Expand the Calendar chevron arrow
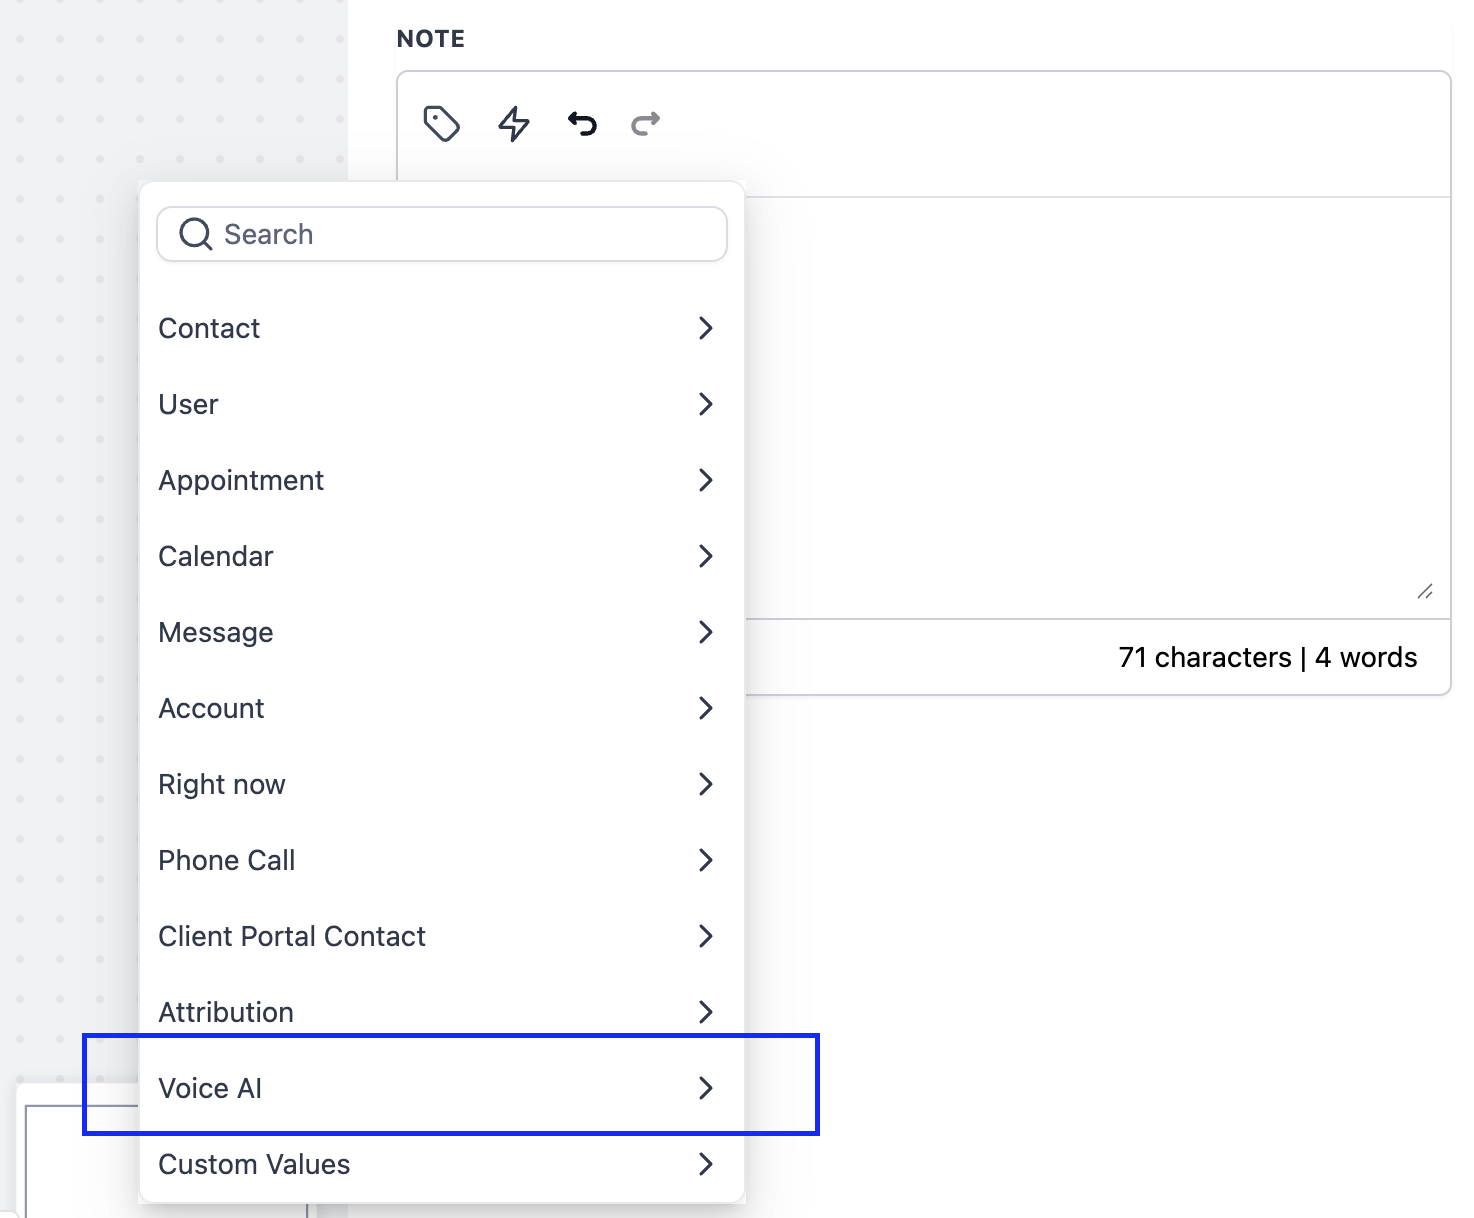The height and width of the screenshot is (1218, 1474). coord(705,556)
